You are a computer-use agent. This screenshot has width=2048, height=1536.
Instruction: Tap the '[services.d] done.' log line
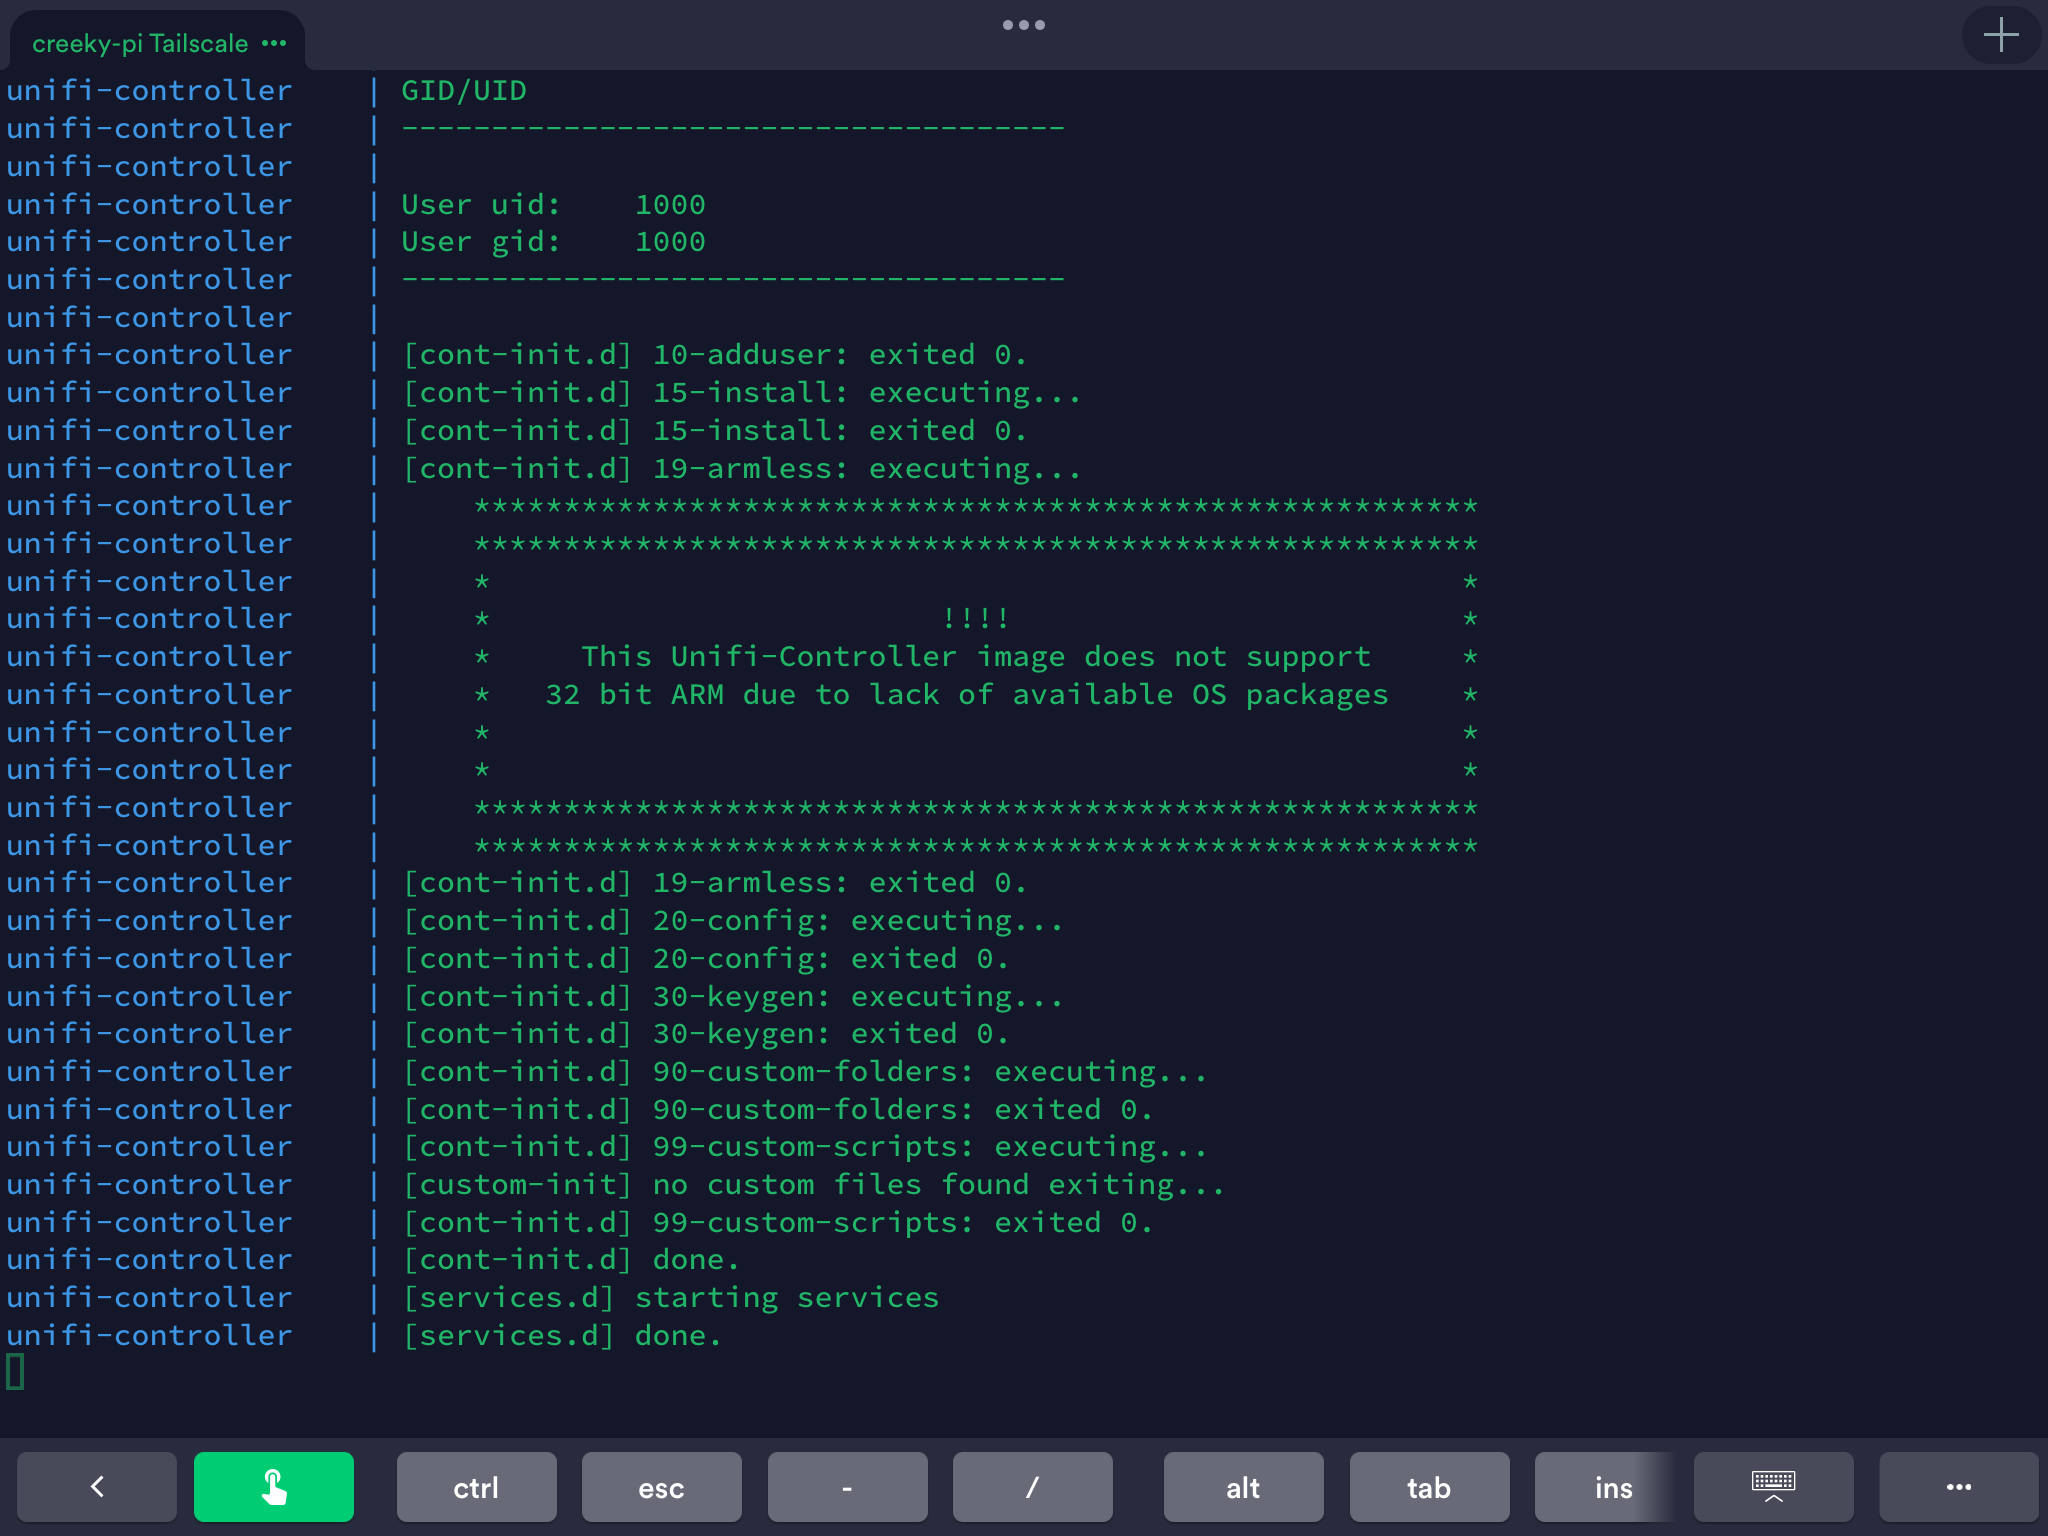coord(560,1334)
